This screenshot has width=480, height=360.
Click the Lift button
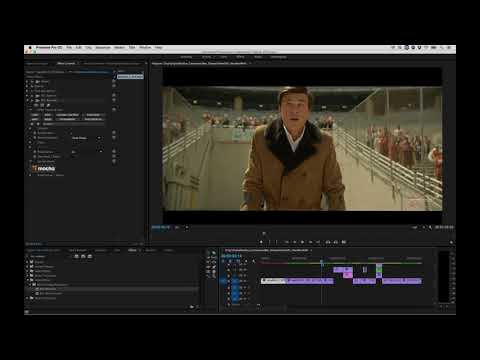point(328,242)
